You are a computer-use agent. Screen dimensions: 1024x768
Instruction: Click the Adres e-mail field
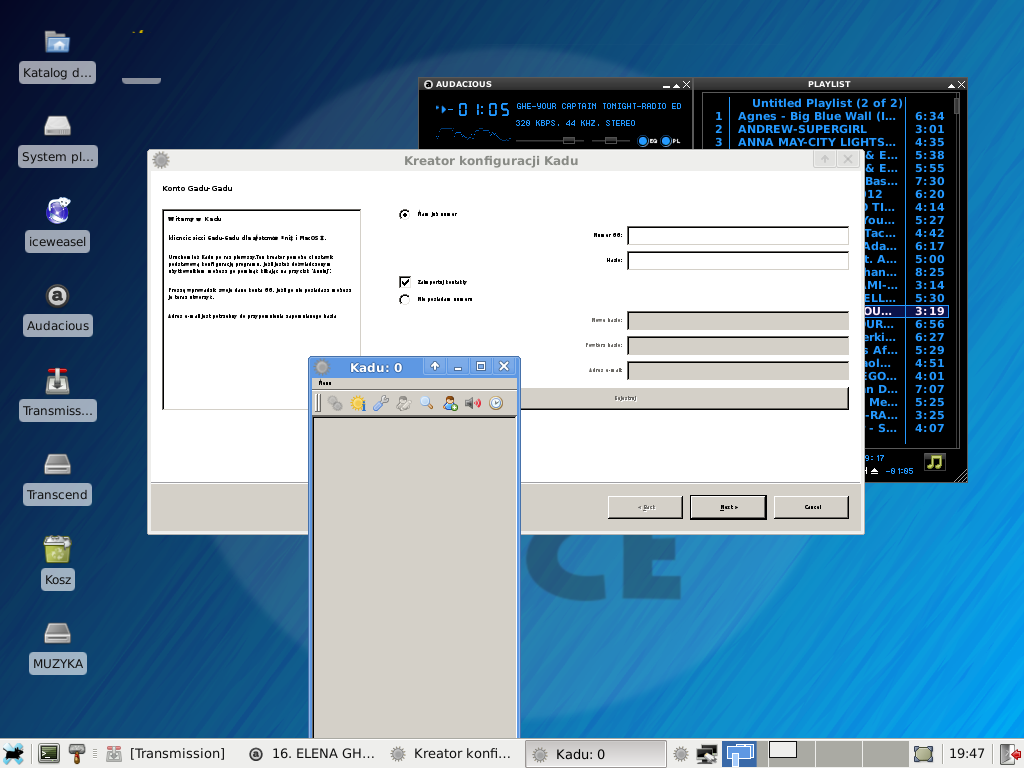[x=738, y=370]
